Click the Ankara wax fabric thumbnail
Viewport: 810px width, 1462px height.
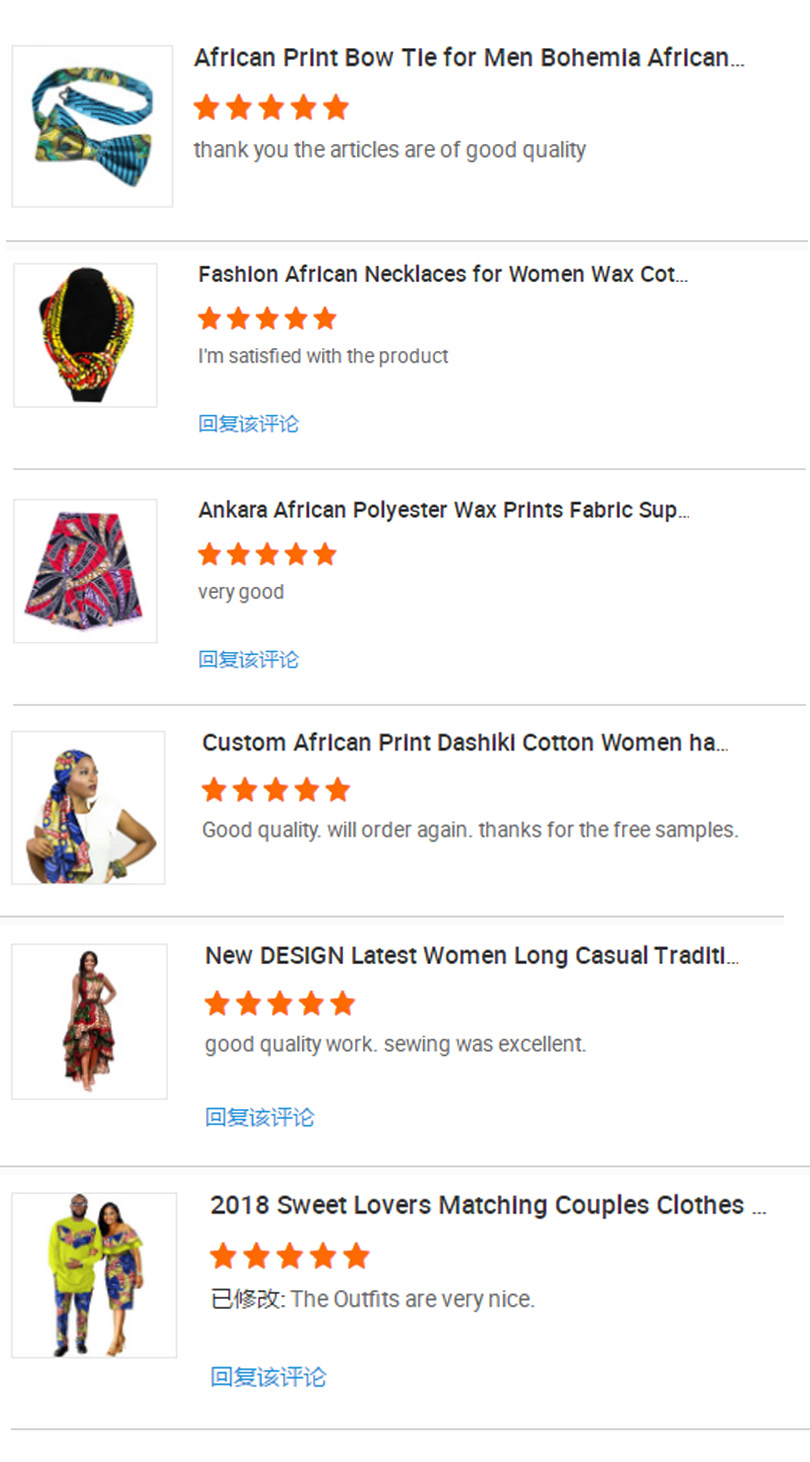point(85,571)
